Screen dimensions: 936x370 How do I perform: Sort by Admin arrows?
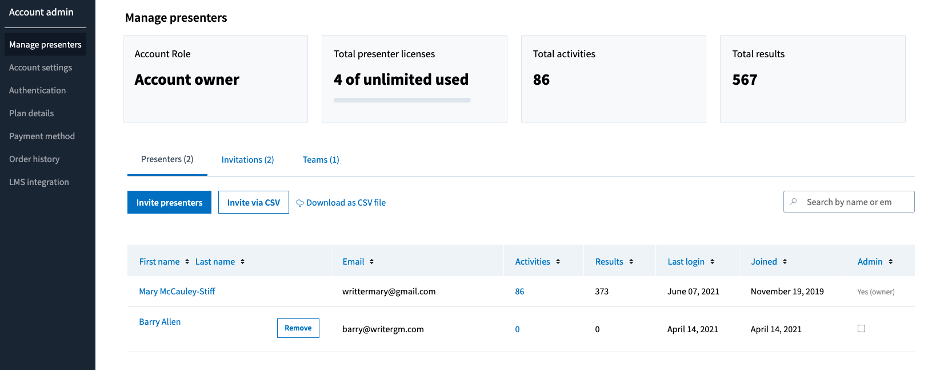(890, 261)
